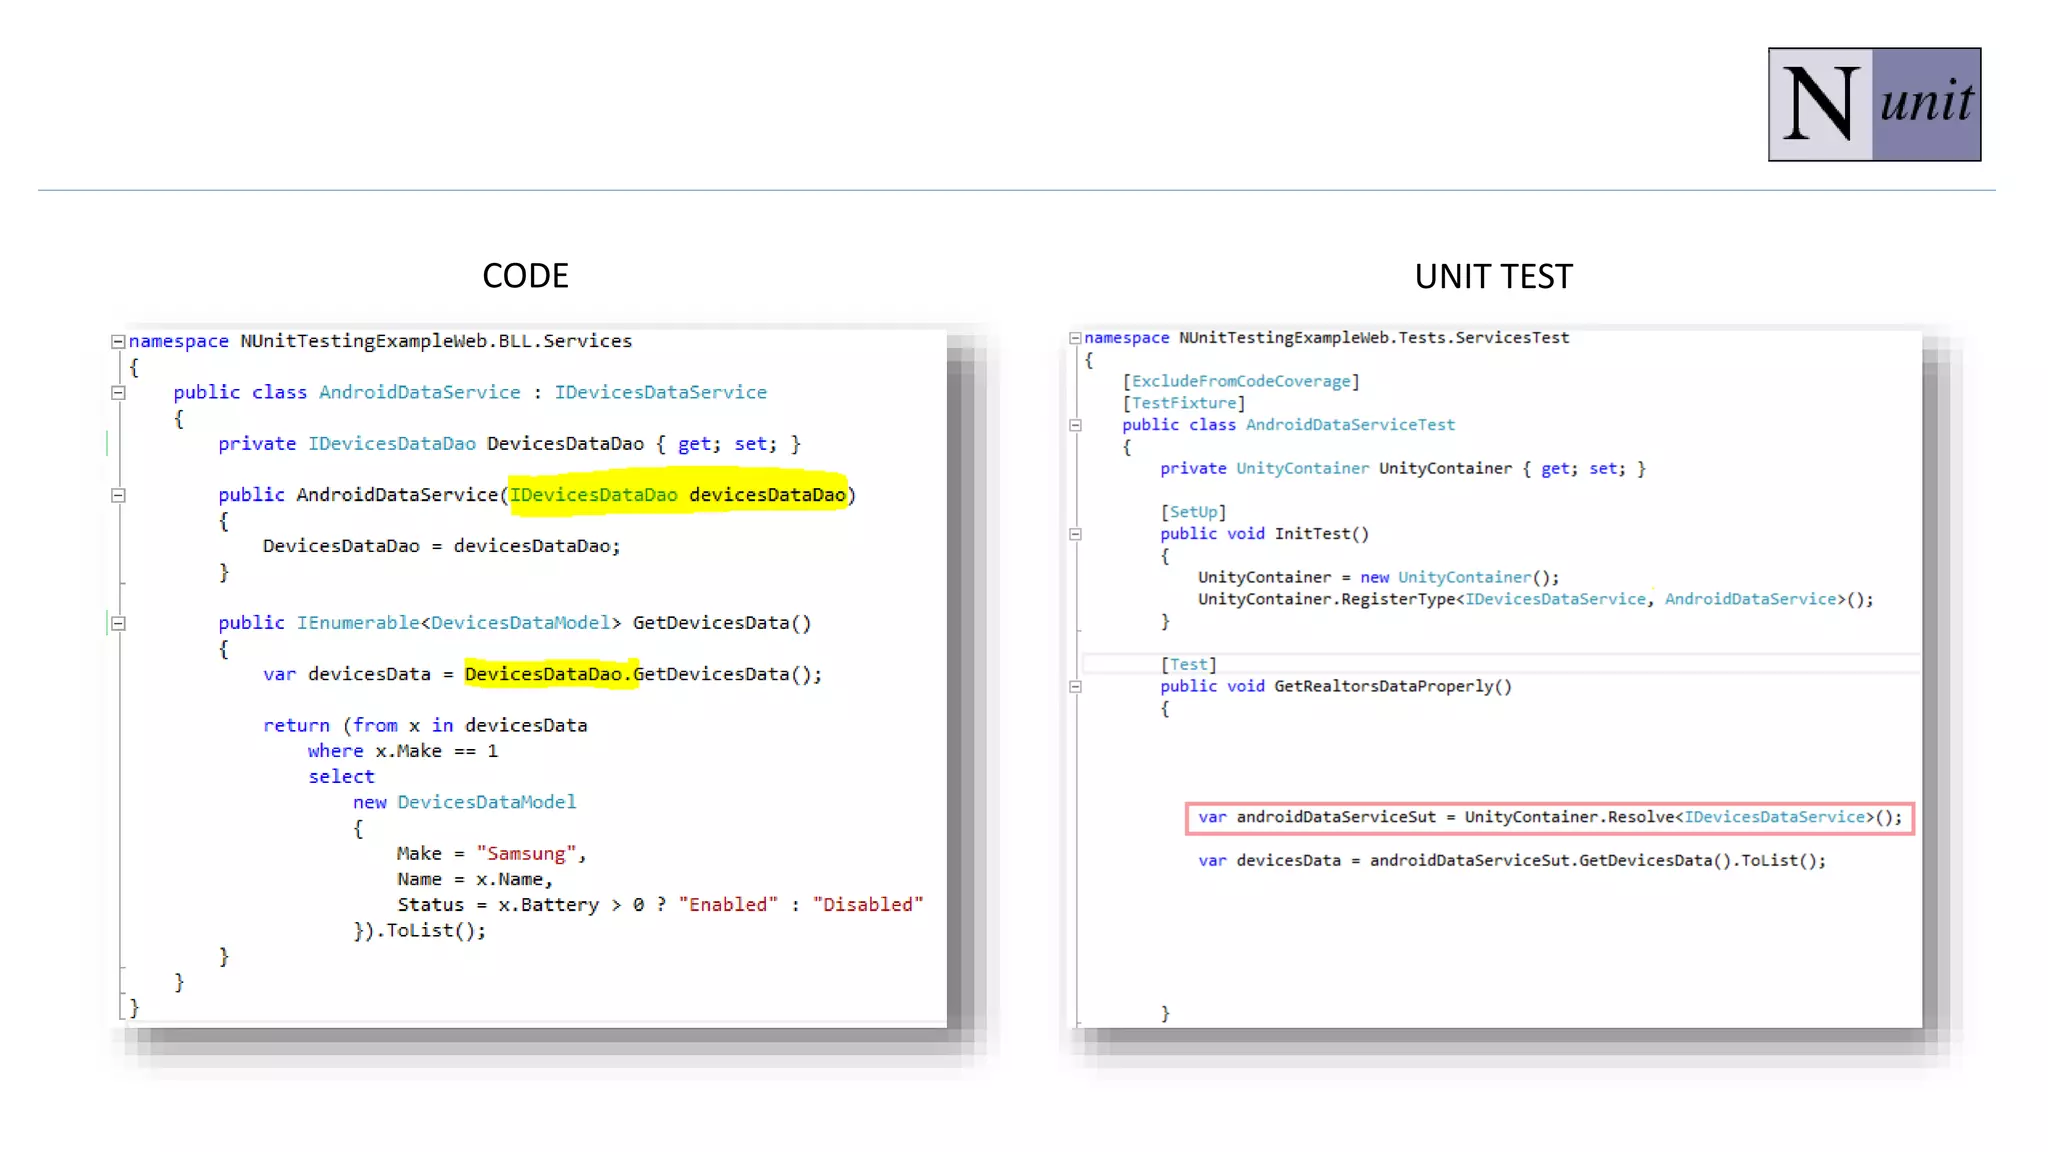Click the 'Make = "Samsung",' line
This screenshot has height=1152, width=2048.
(x=491, y=853)
